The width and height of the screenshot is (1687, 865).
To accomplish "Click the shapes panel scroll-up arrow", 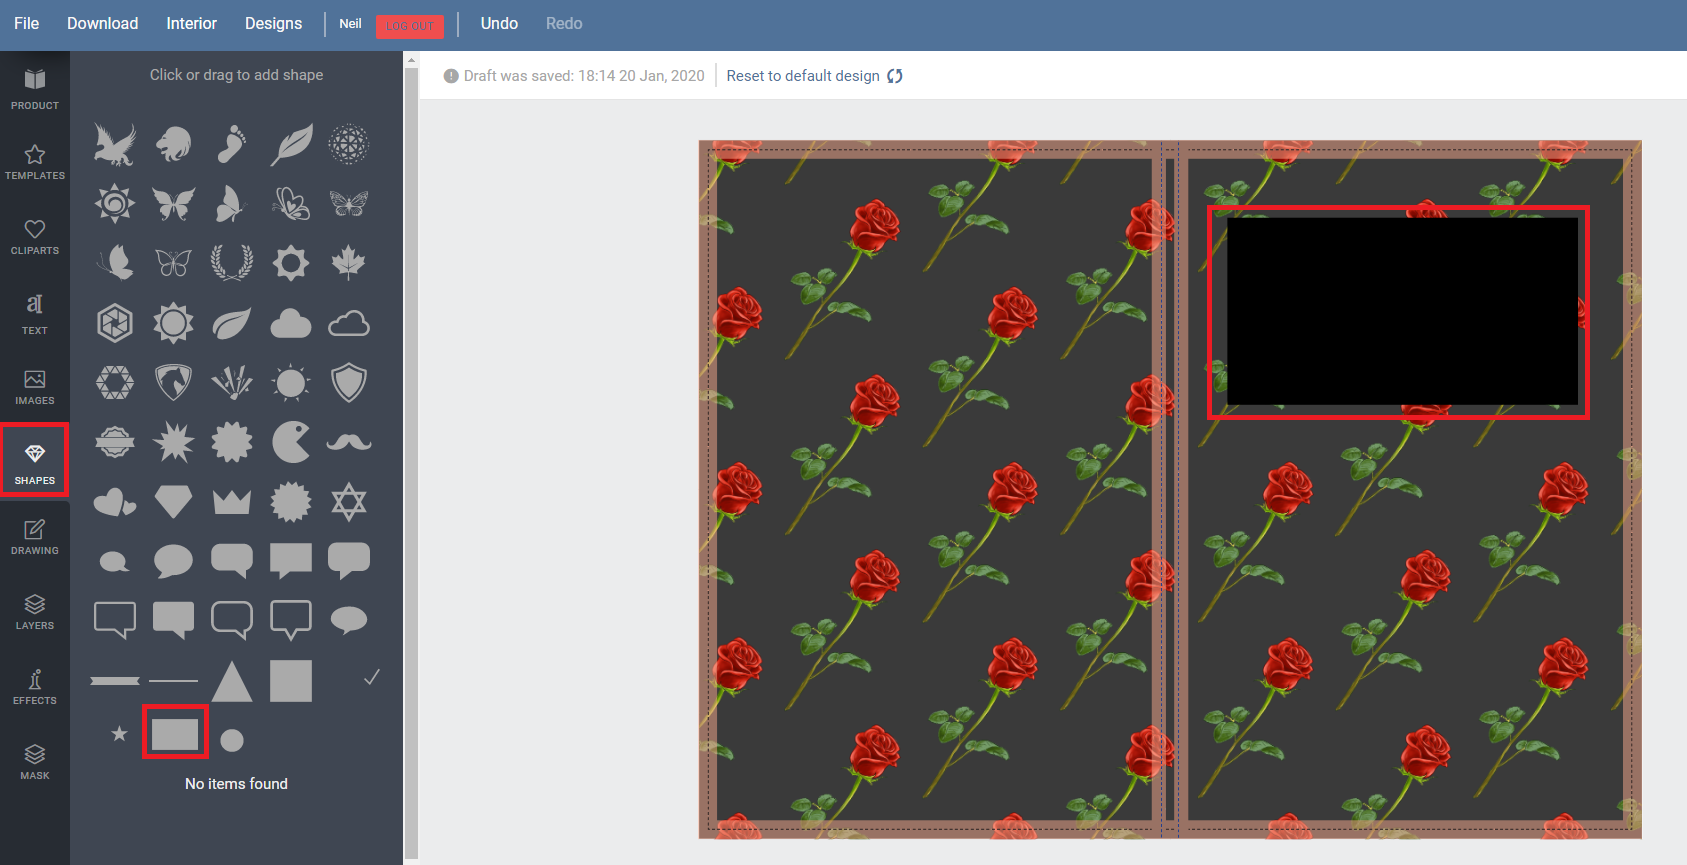I will click(x=411, y=60).
